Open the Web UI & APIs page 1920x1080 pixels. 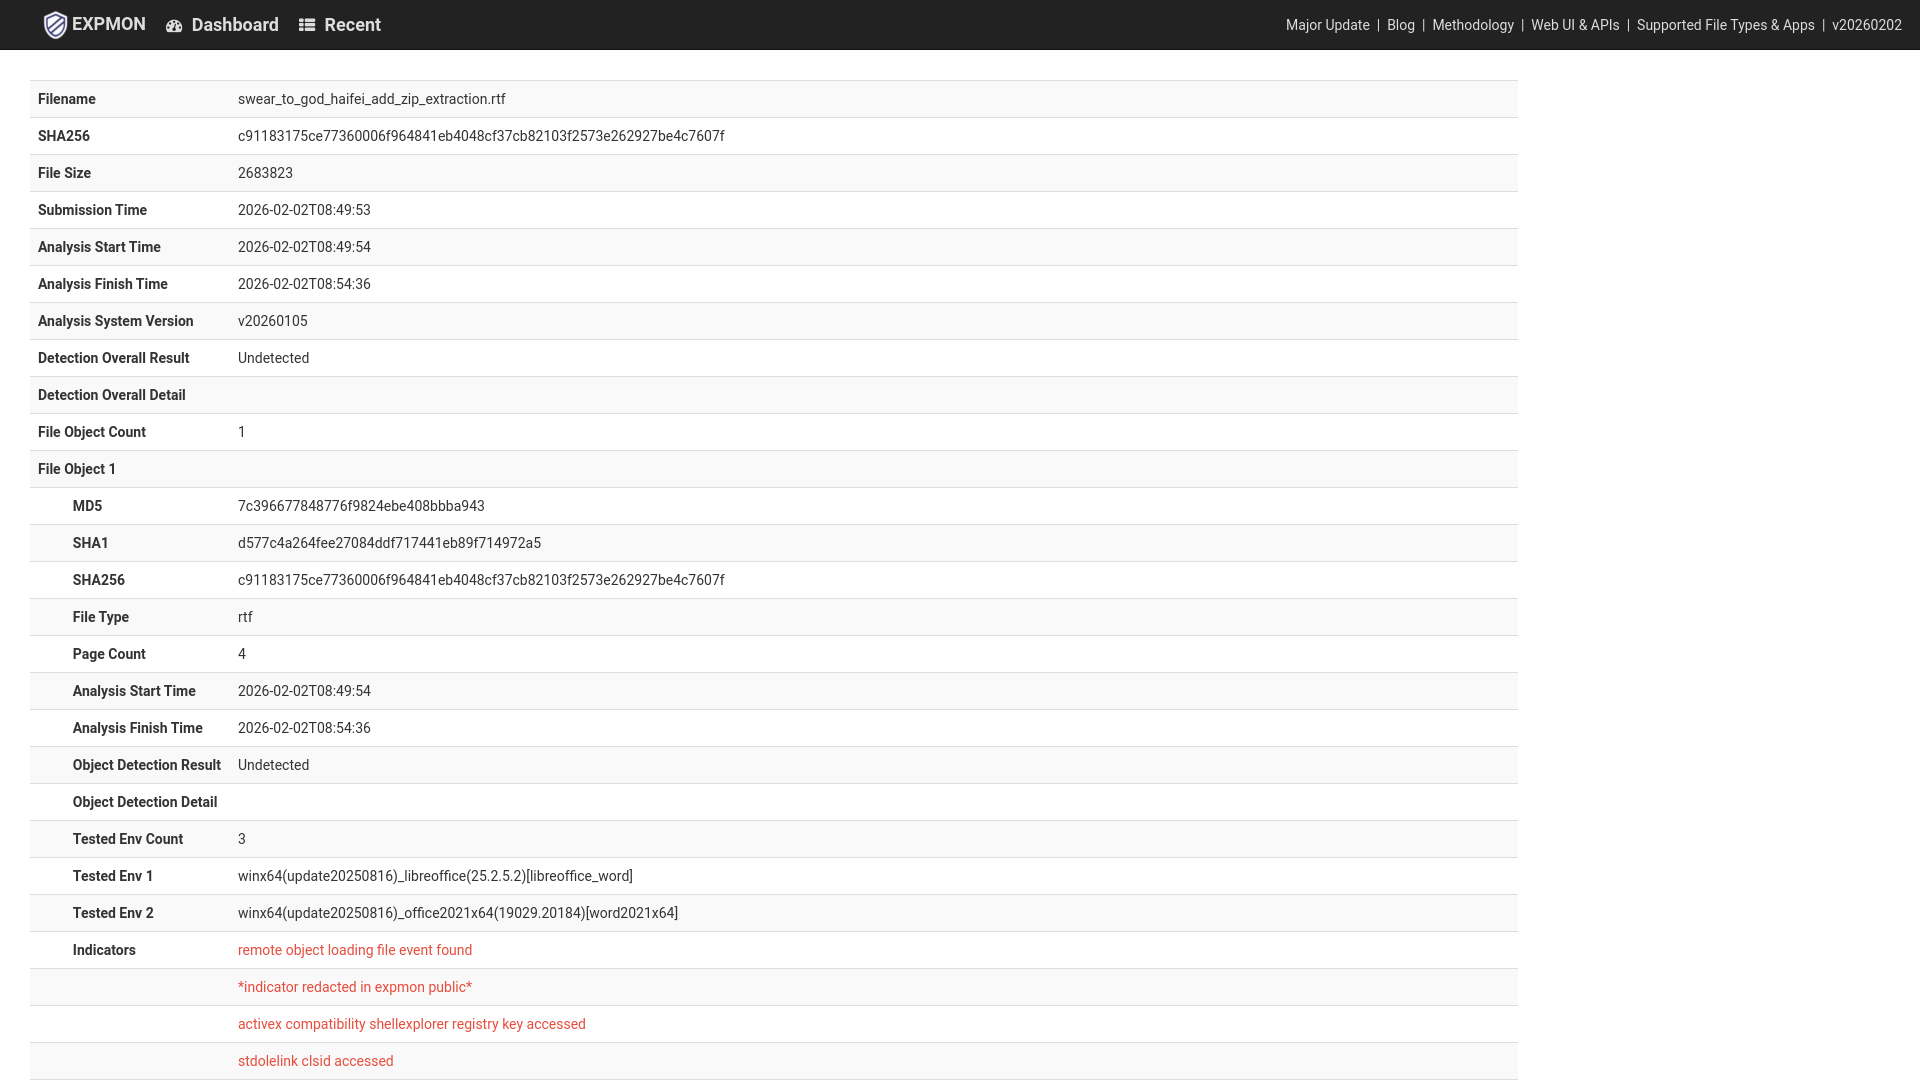1575,25
